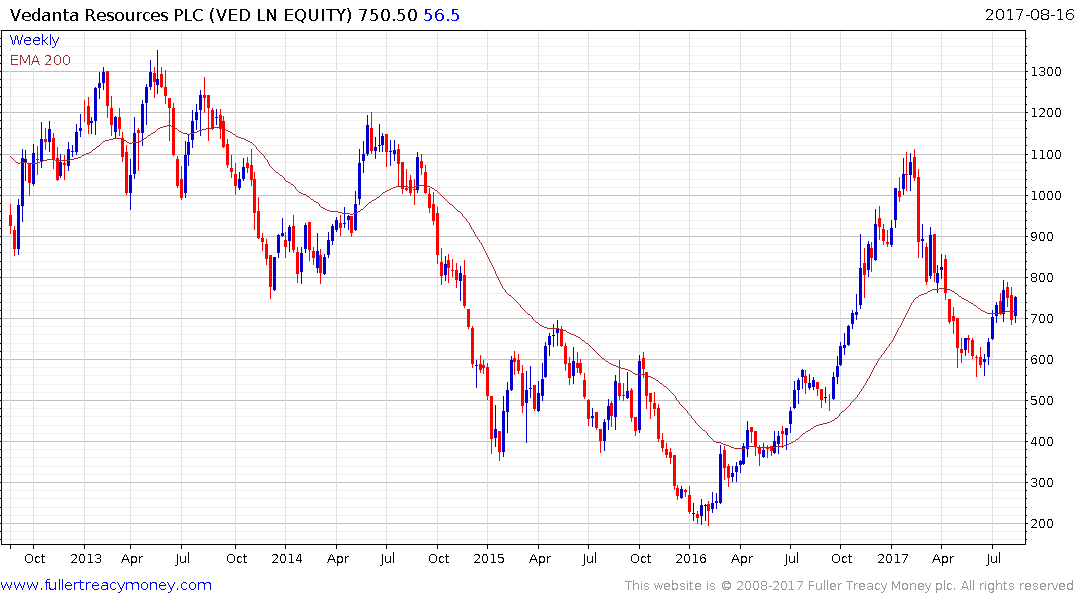1075x600 pixels.
Task: Click the 2015 year label on time axis
Action: [489, 558]
